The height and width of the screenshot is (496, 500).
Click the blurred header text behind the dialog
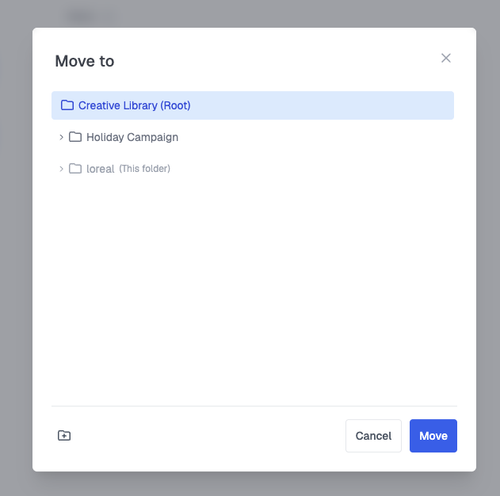tap(90, 15)
